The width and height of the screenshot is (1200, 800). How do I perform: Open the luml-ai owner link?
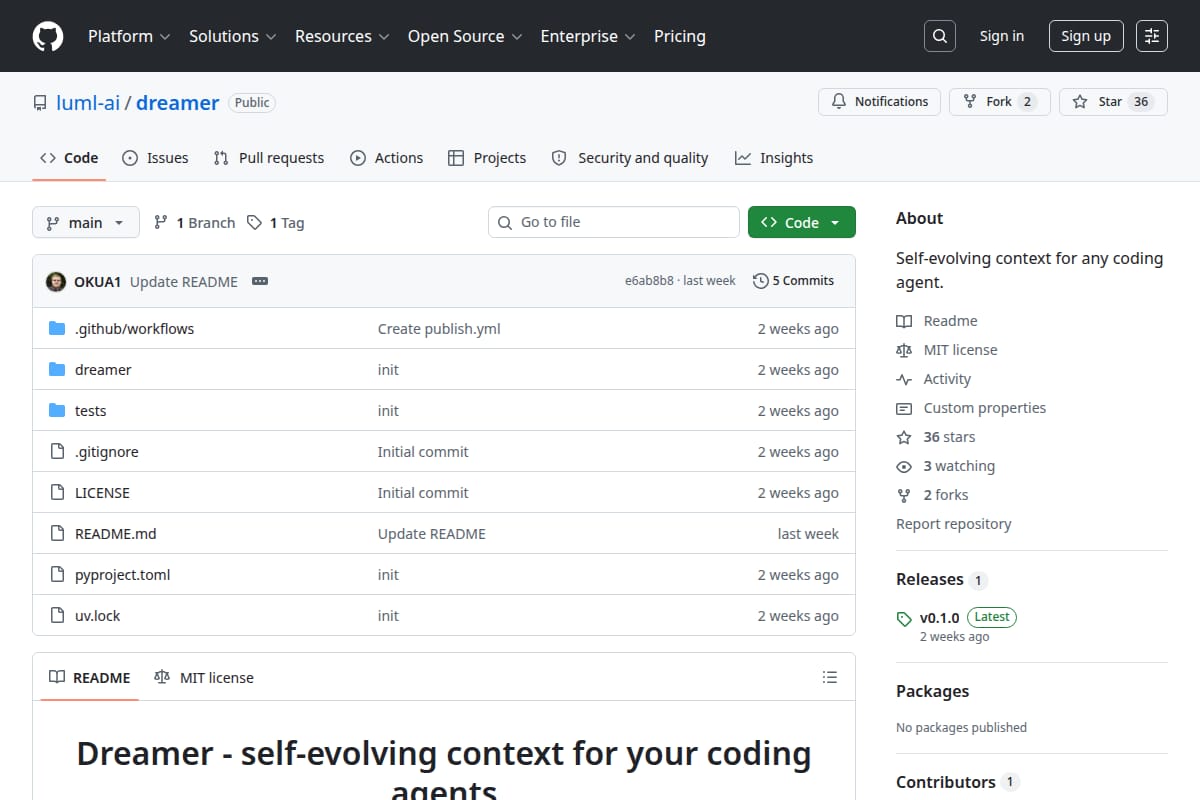click(88, 102)
